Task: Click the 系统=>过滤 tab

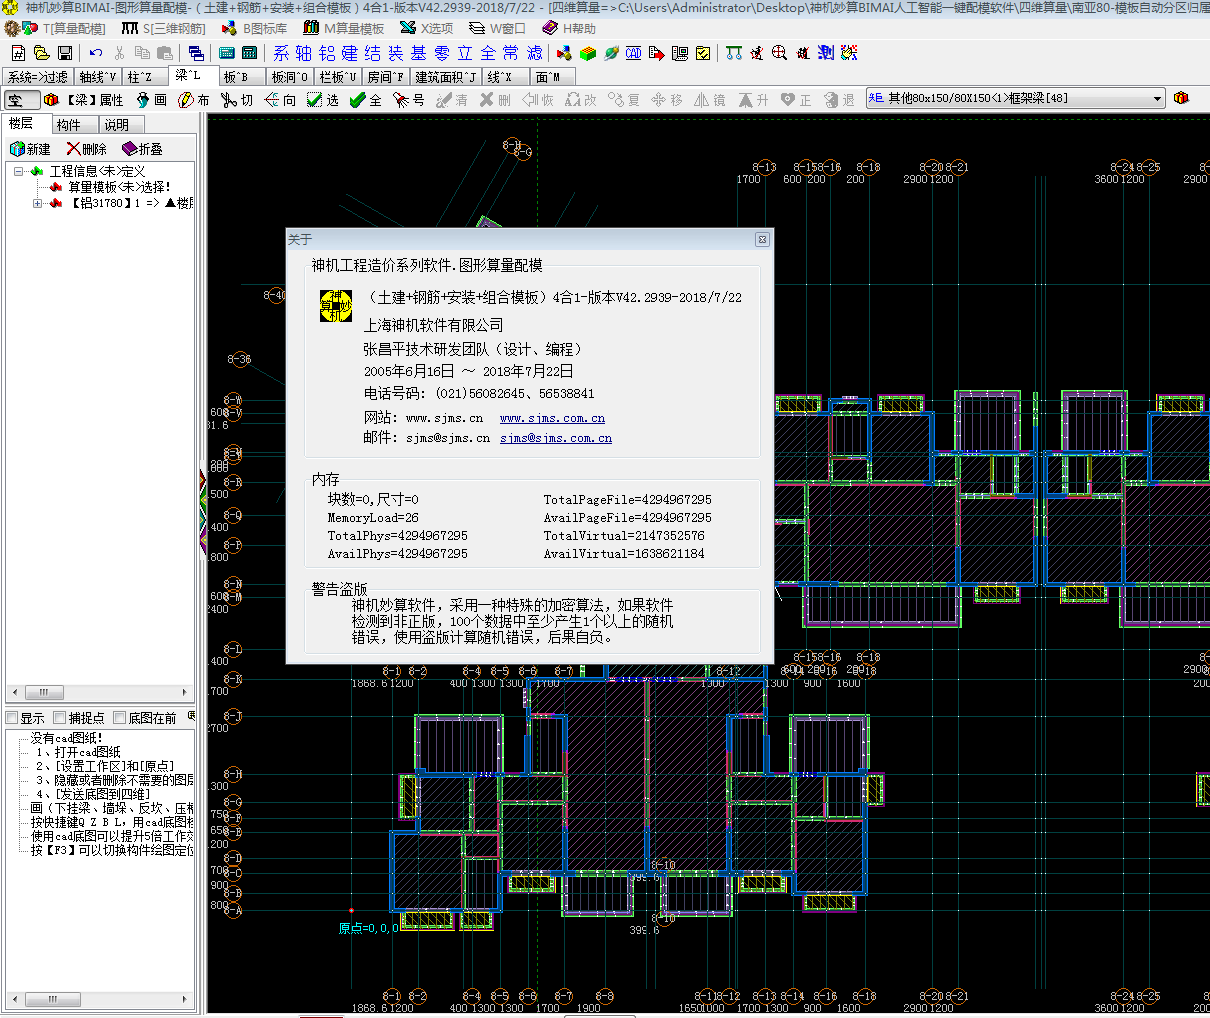Action: coord(38,77)
